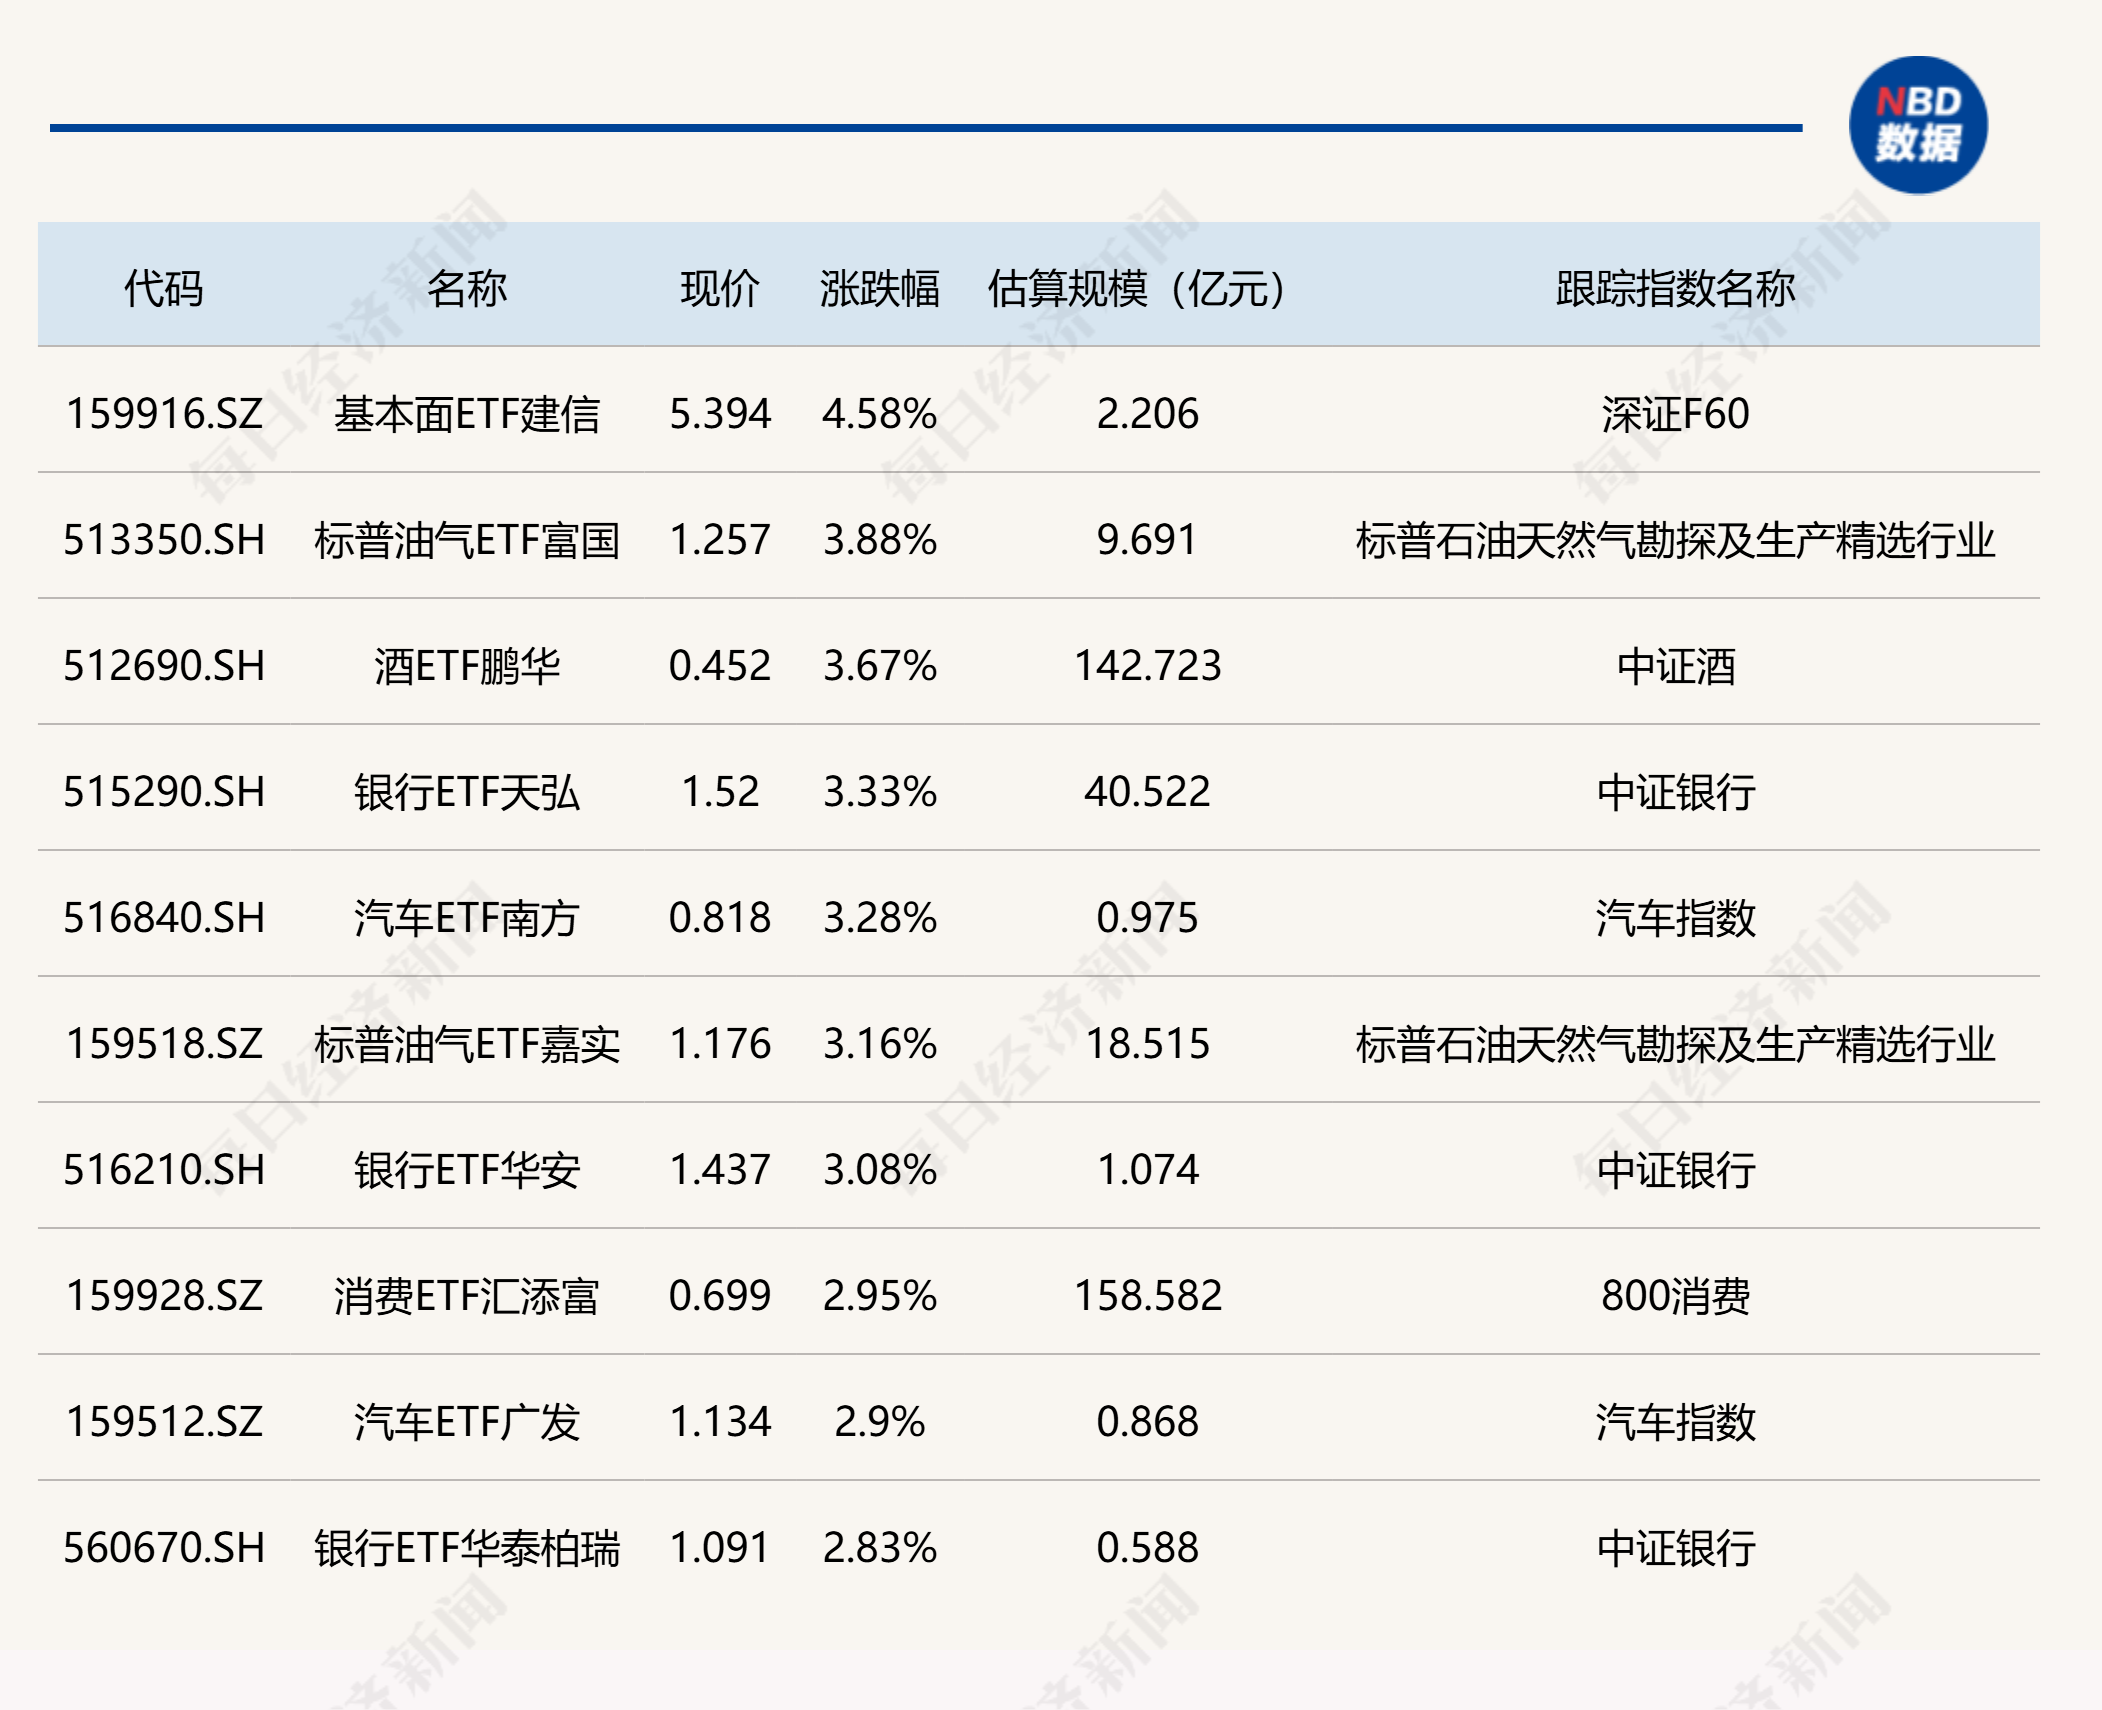Viewport: 2102px width, 1710px height.
Task: Click the change value 3.08%
Action: pos(880,1170)
